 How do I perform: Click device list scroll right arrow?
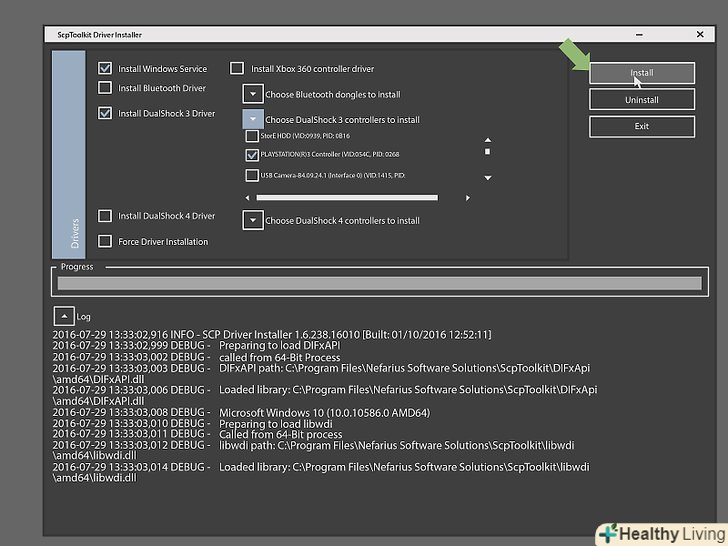[468, 198]
